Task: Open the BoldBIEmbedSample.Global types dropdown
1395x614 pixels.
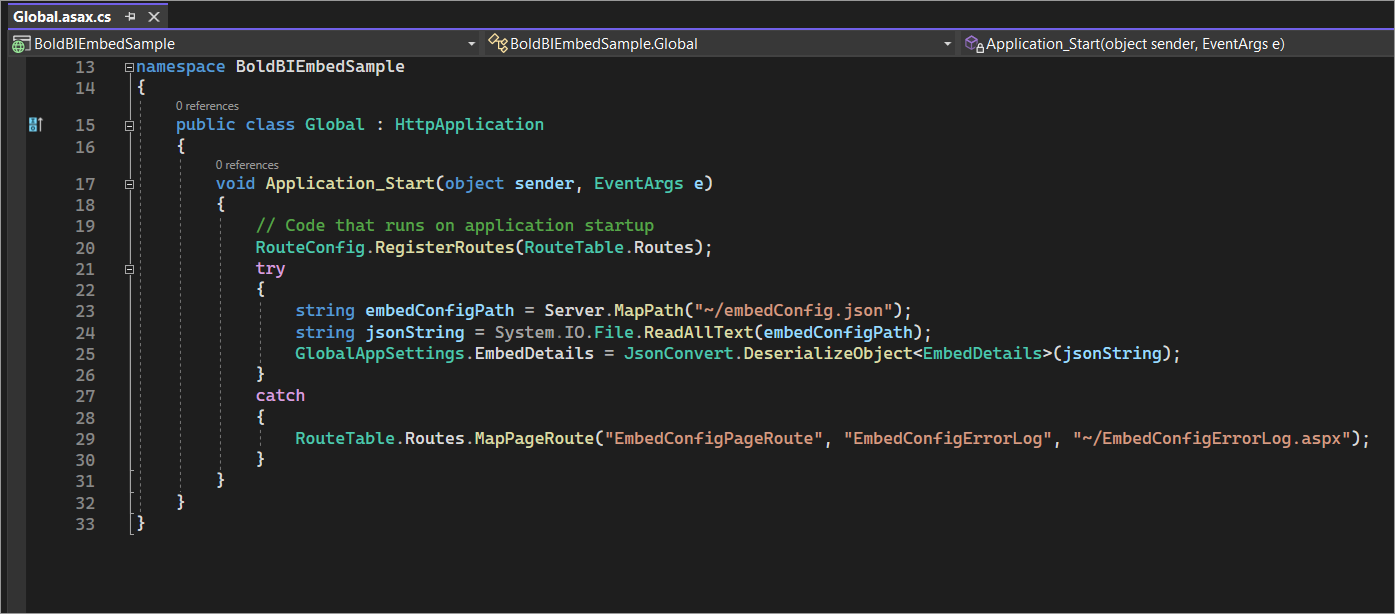Action: pos(946,43)
